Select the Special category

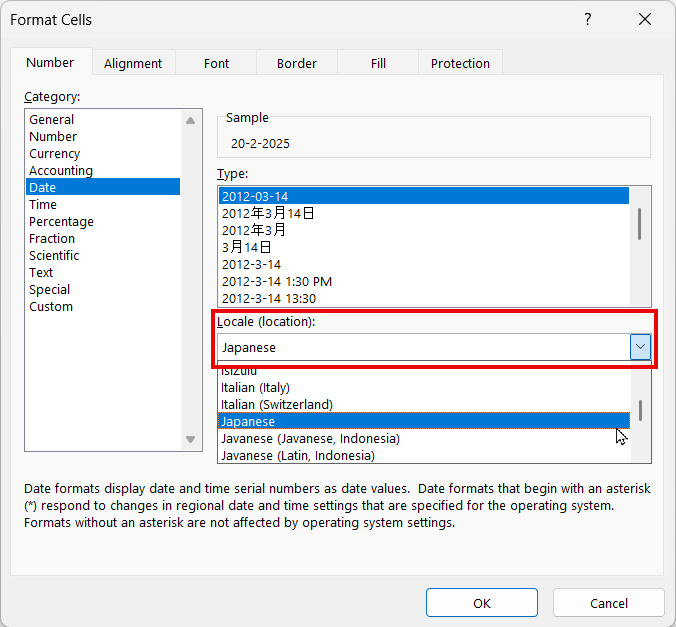point(103,289)
